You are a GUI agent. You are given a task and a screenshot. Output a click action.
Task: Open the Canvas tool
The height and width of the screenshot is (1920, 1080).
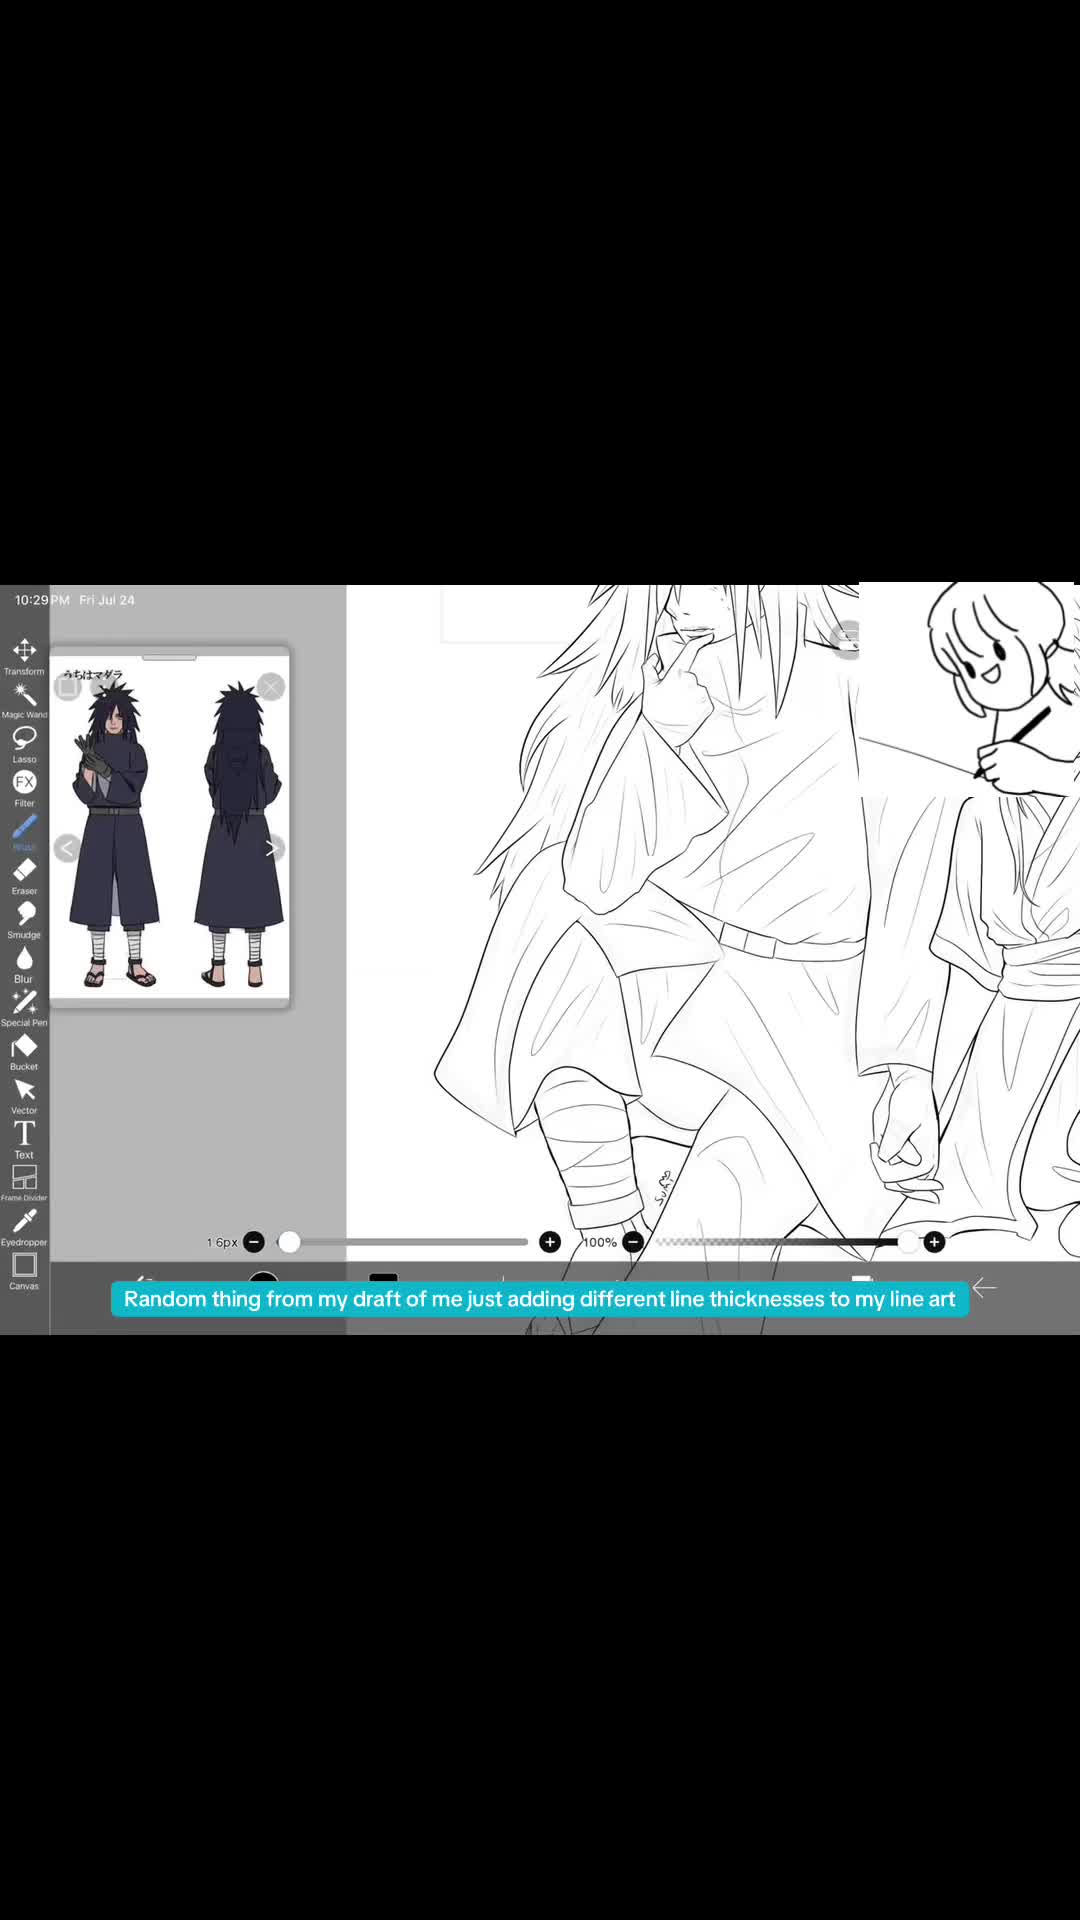(24, 1271)
